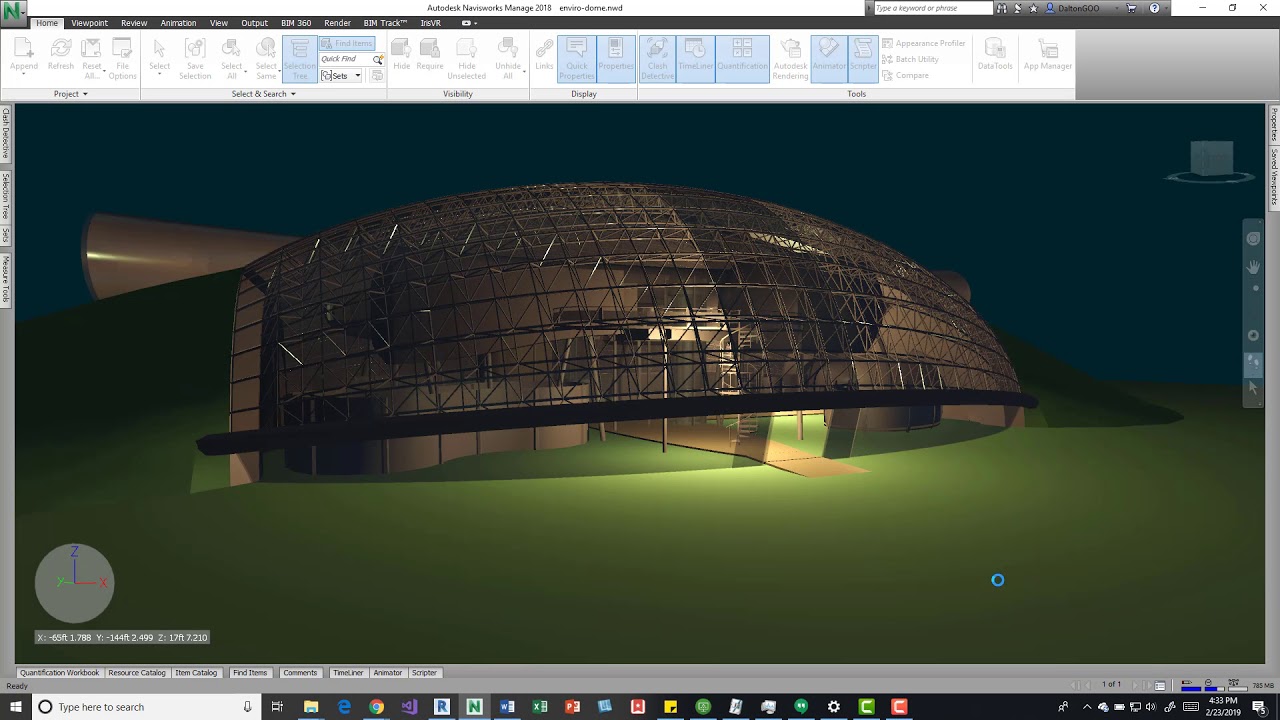Switch to the Animation ribbon tab
The image size is (1280, 720).
click(x=178, y=23)
